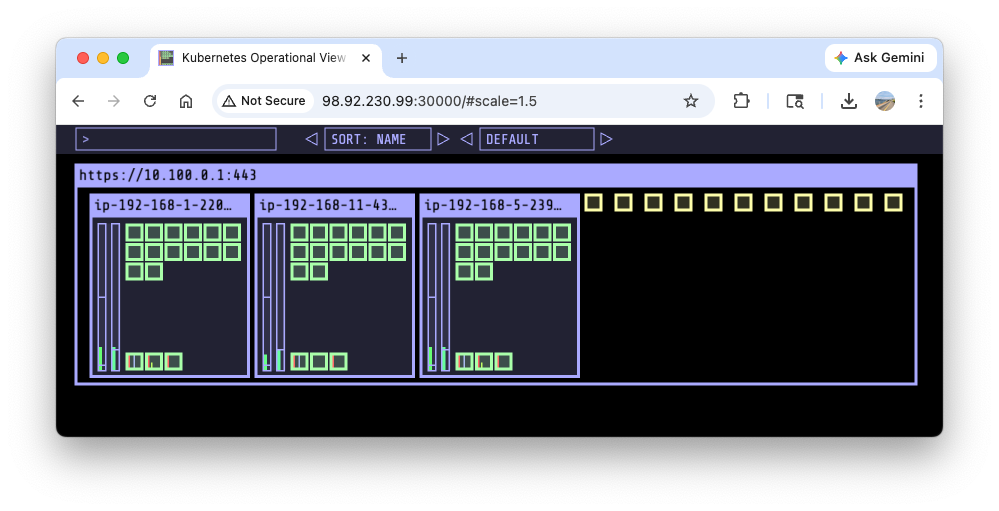Screen dimensions: 999x511
Task: Click the Ask Gemini button
Action: point(880,58)
